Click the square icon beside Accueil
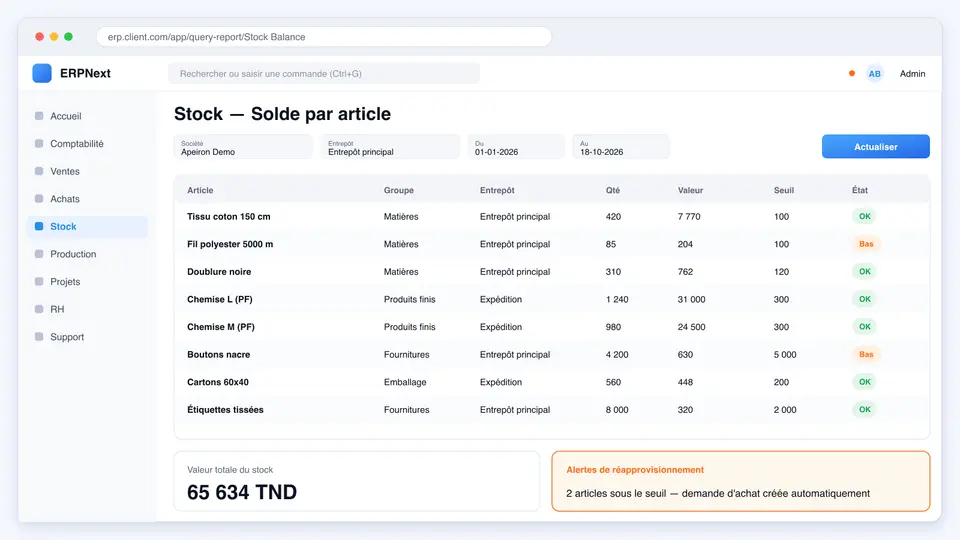960x540 pixels. (x=39, y=116)
